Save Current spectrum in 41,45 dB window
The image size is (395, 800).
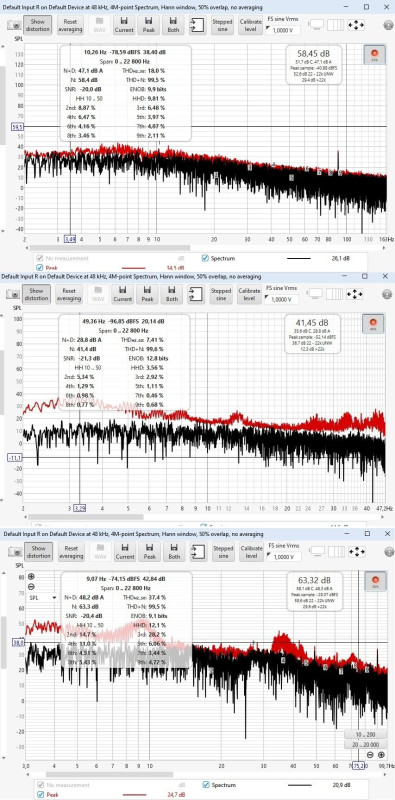[x=123, y=294]
